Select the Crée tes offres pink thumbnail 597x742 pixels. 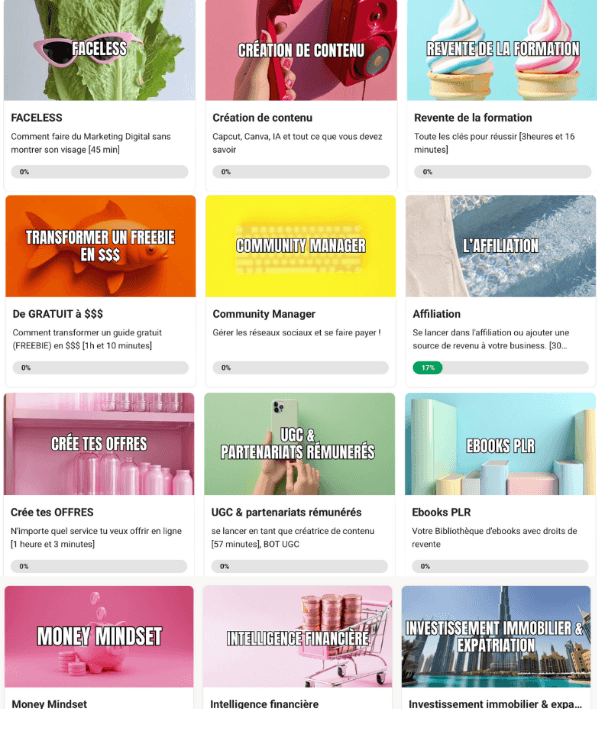pyautogui.click(x=99, y=444)
